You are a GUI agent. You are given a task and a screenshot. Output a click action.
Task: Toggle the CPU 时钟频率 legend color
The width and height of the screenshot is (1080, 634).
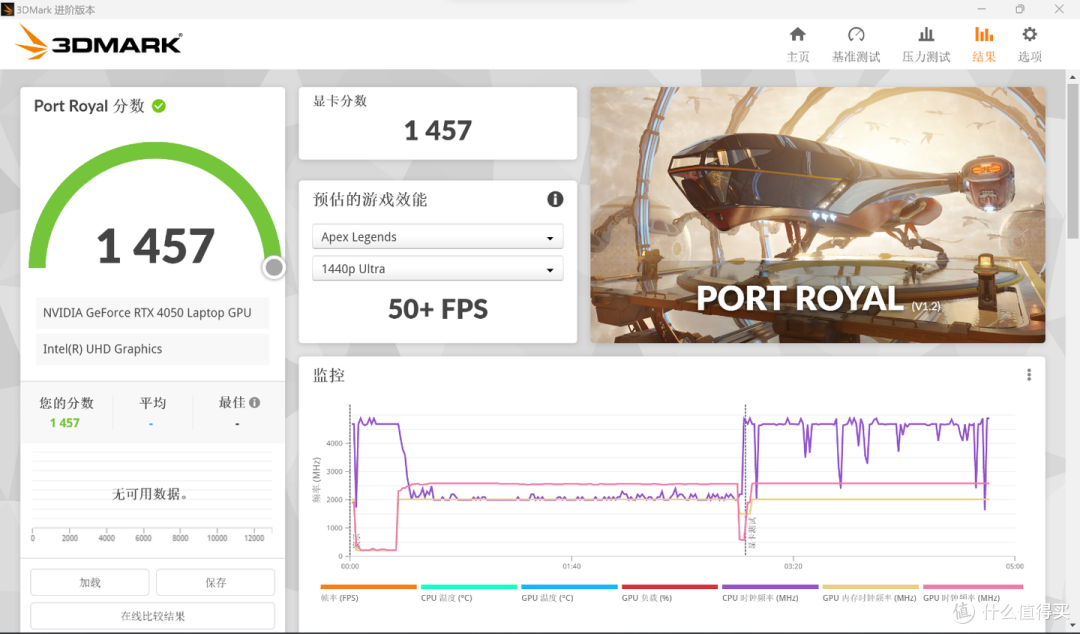770,587
